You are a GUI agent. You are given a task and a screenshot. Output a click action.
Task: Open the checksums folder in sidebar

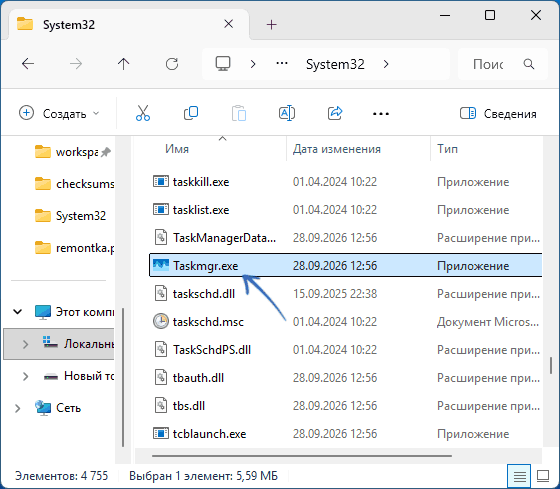74,184
